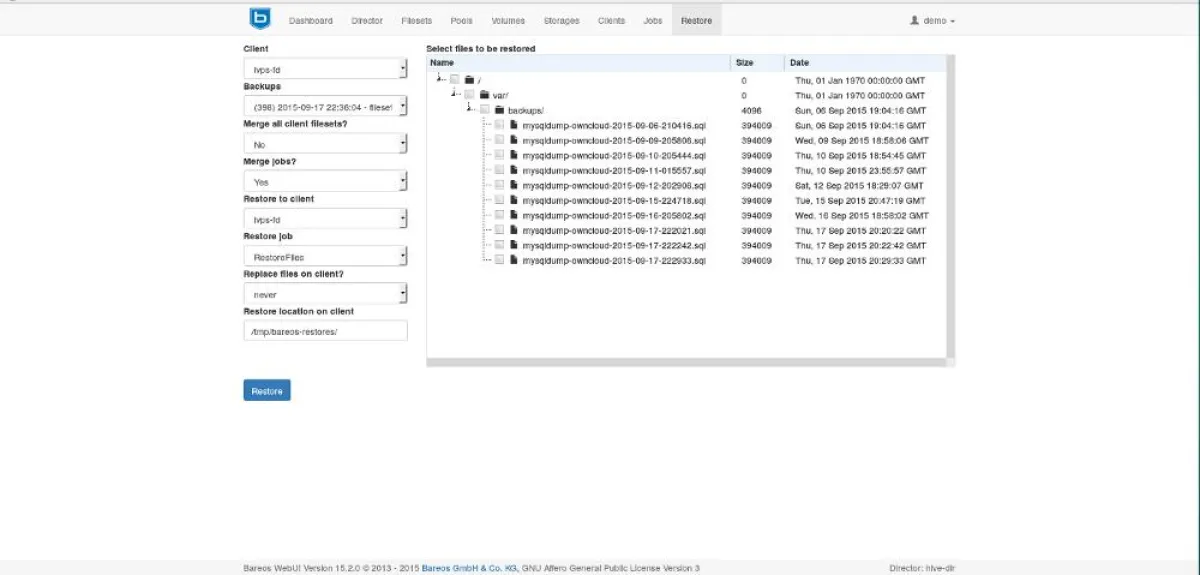Click the backups/ folder icon

tap(499, 109)
